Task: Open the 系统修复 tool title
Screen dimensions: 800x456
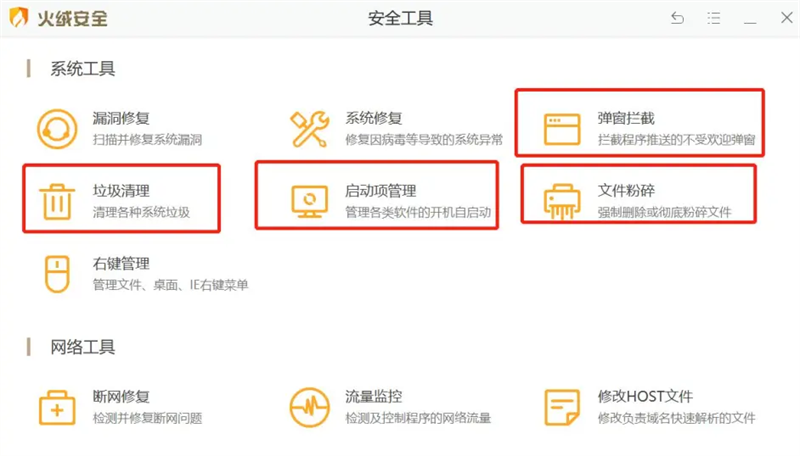Action: [x=373, y=118]
